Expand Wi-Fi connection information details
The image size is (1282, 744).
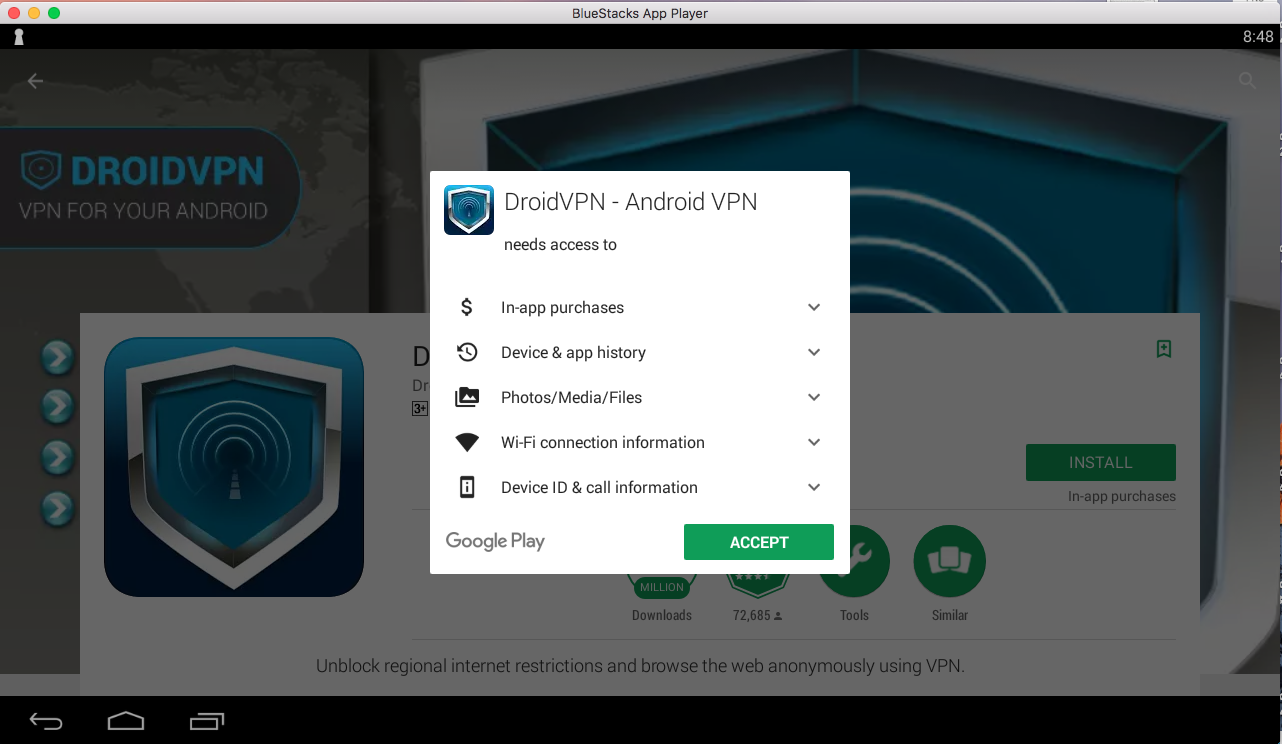(814, 443)
